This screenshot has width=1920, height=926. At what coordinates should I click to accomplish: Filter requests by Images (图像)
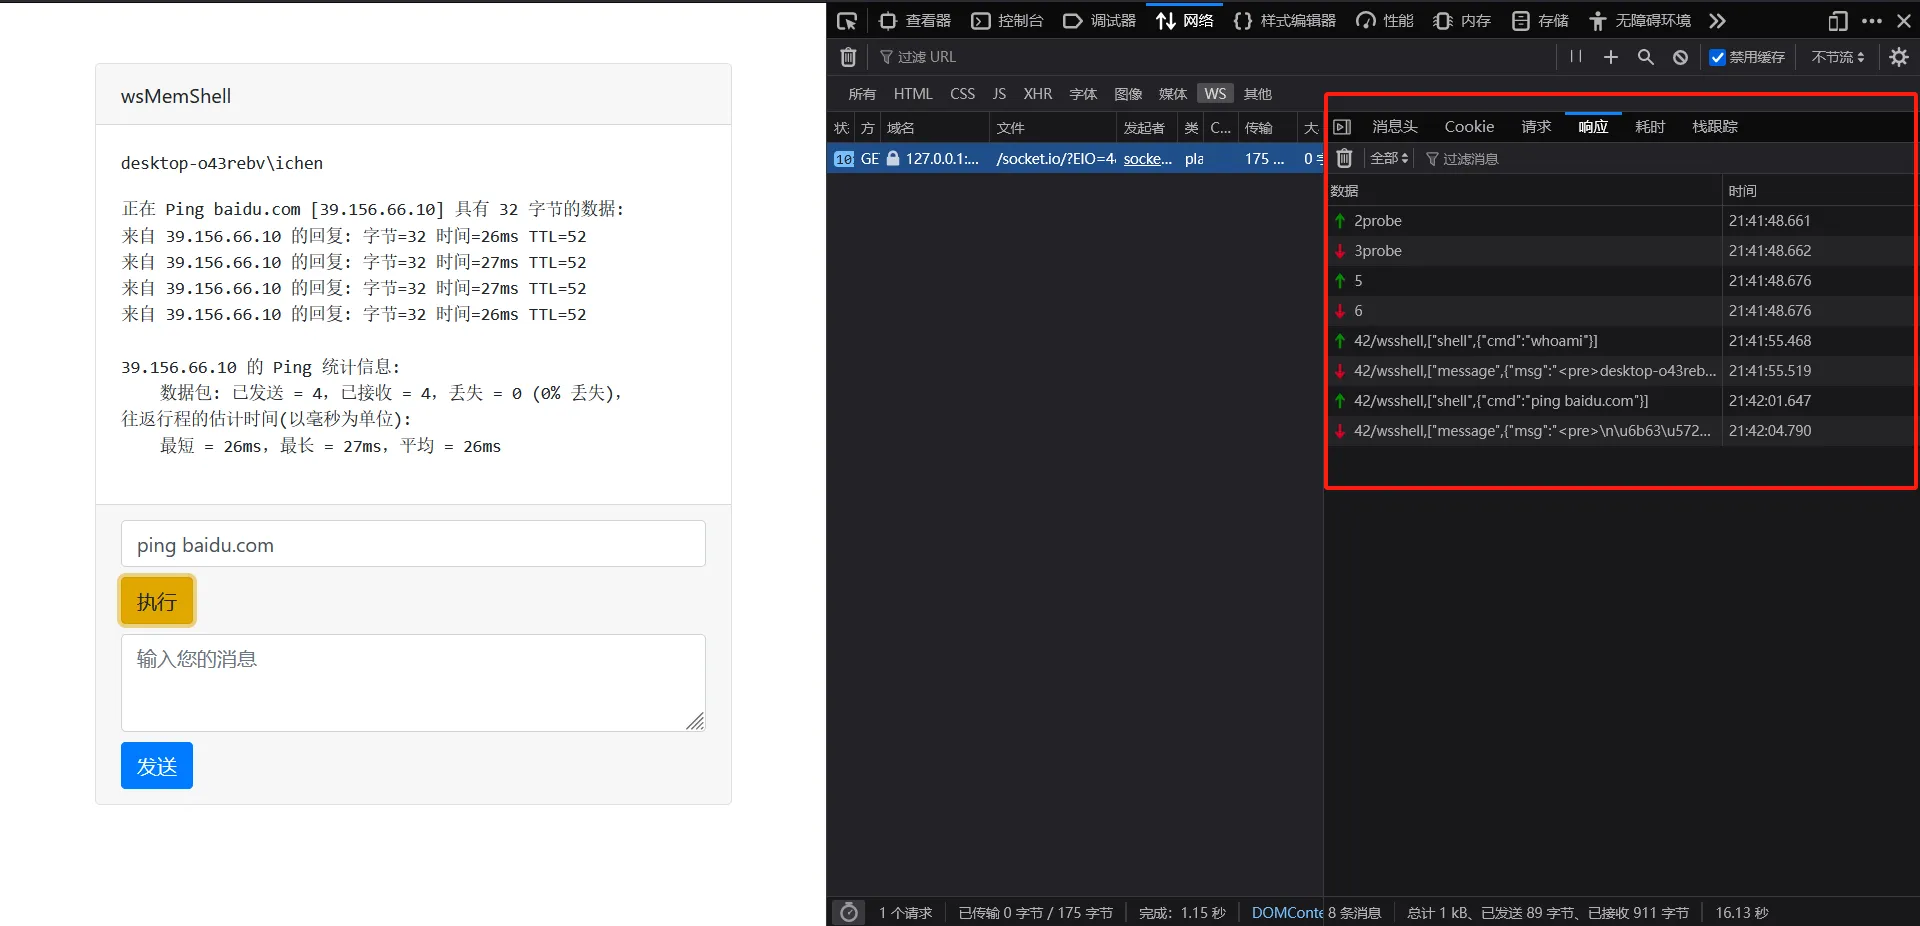click(1128, 94)
